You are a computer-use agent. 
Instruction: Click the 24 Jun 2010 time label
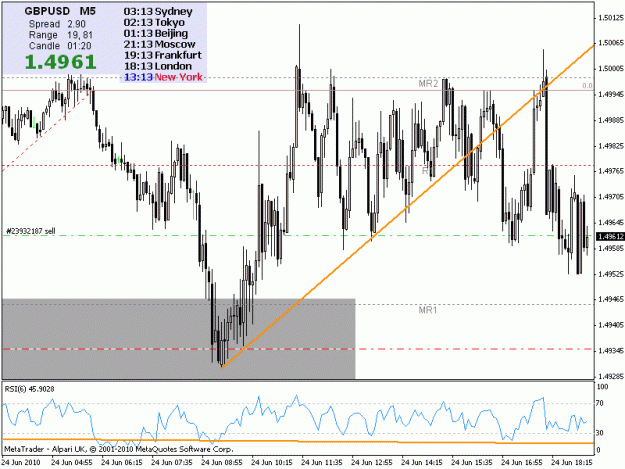(21, 462)
